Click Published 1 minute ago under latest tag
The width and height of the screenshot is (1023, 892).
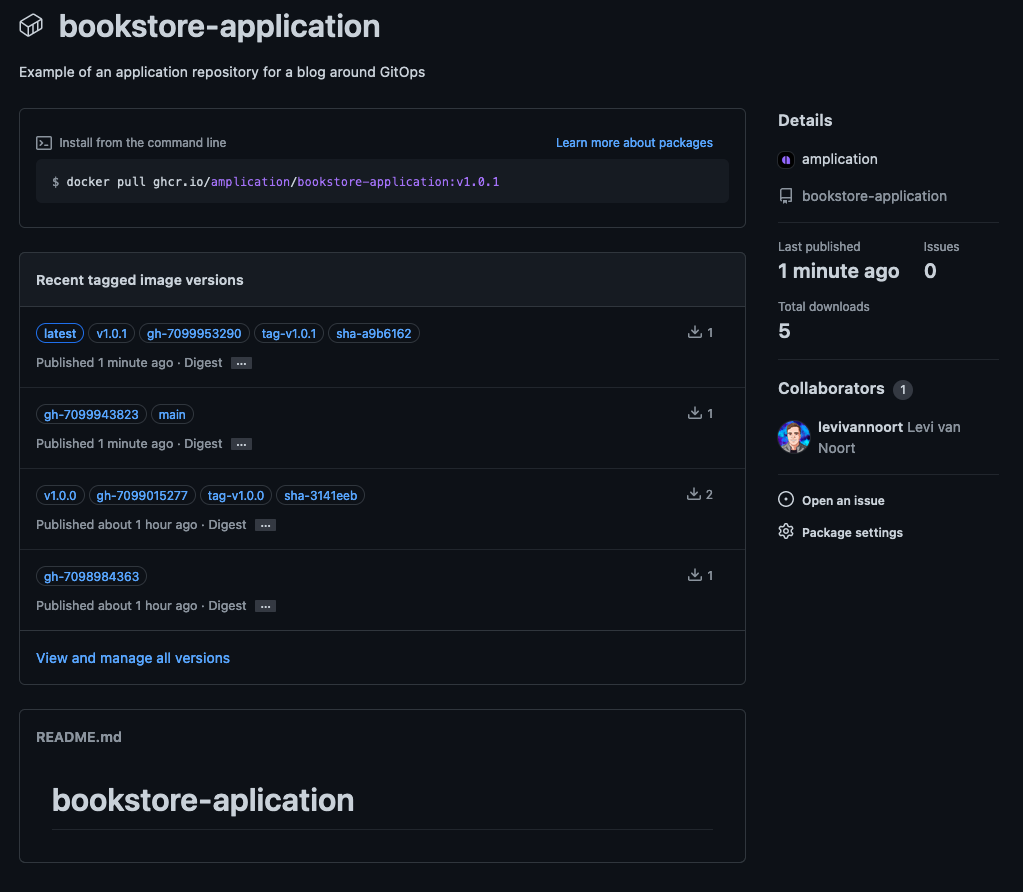click(104, 363)
